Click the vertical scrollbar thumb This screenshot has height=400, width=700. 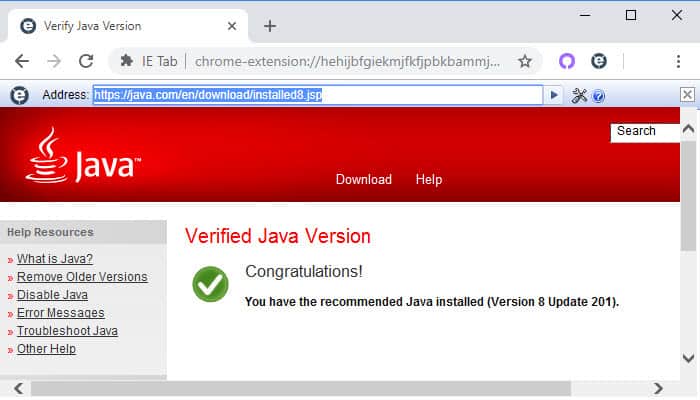coord(688,196)
